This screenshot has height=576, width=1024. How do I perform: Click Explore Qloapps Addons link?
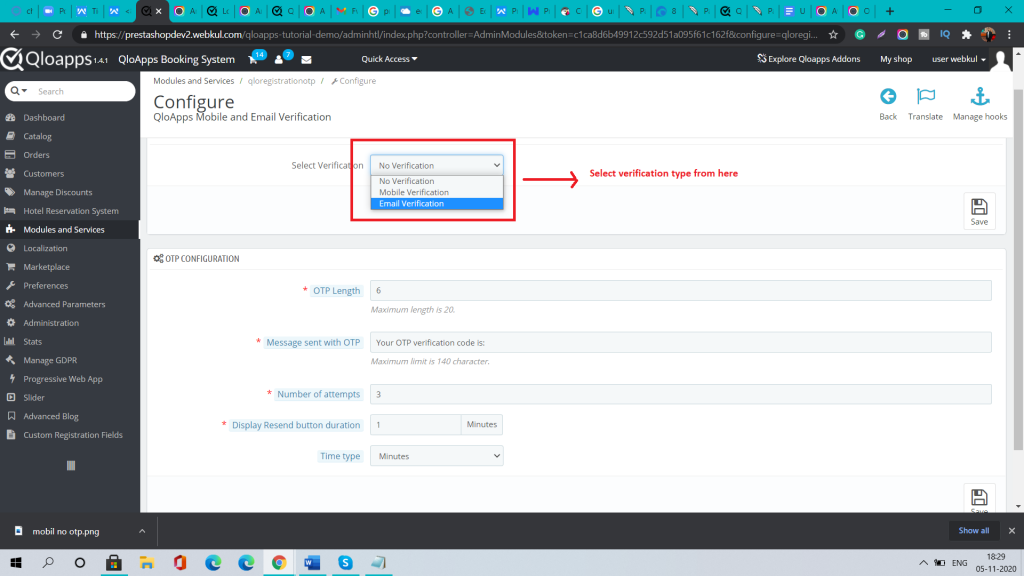(808, 59)
